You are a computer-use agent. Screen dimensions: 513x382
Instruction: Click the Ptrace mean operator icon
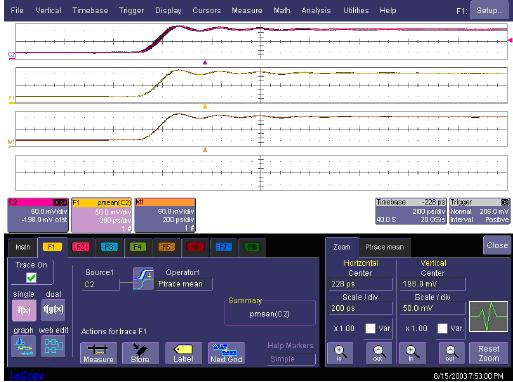tap(143, 279)
